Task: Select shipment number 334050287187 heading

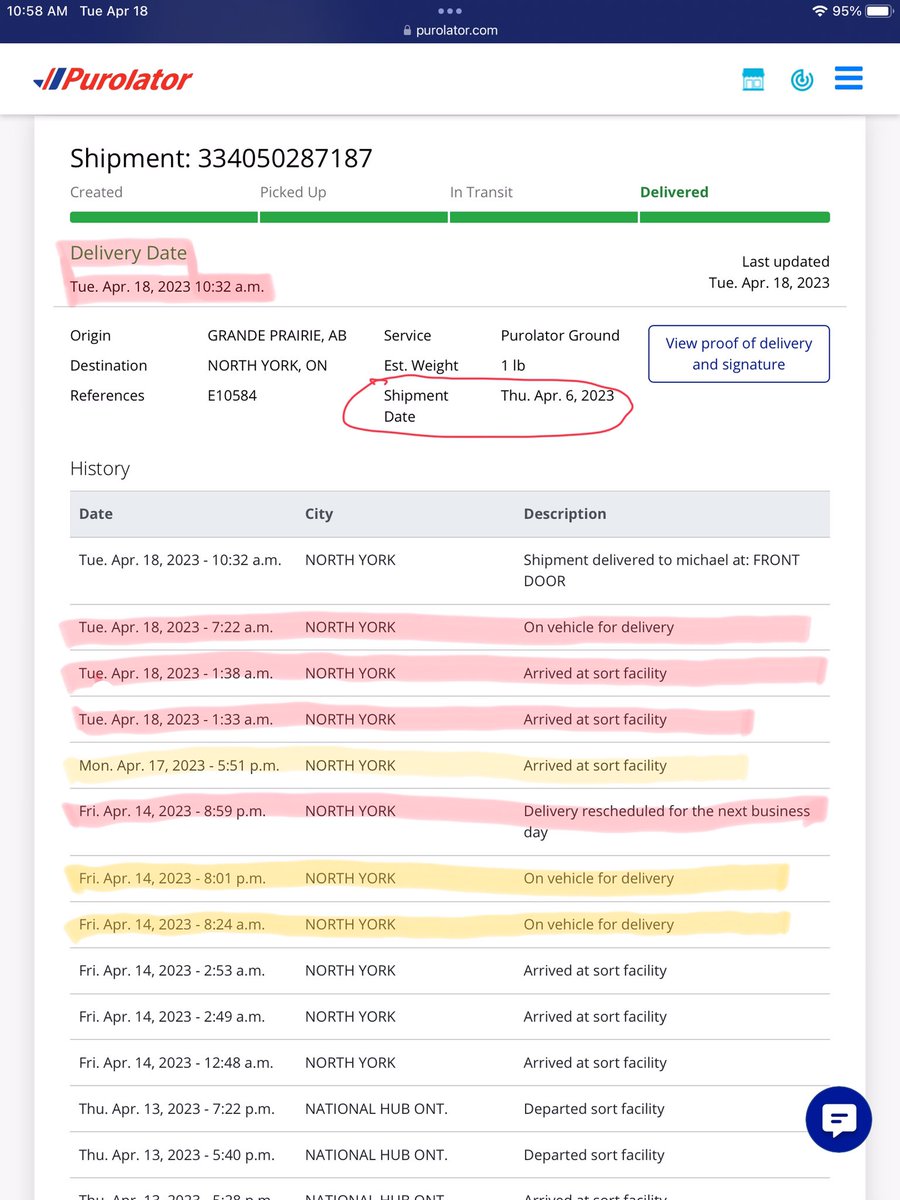Action: click(x=221, y=158)
